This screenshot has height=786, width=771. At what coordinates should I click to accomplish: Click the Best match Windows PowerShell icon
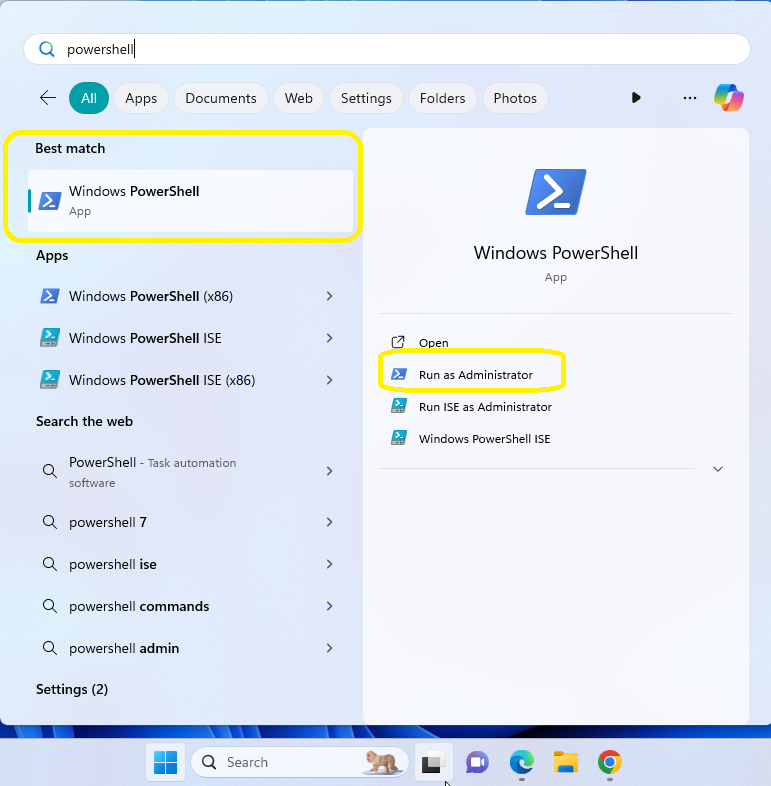50,201
